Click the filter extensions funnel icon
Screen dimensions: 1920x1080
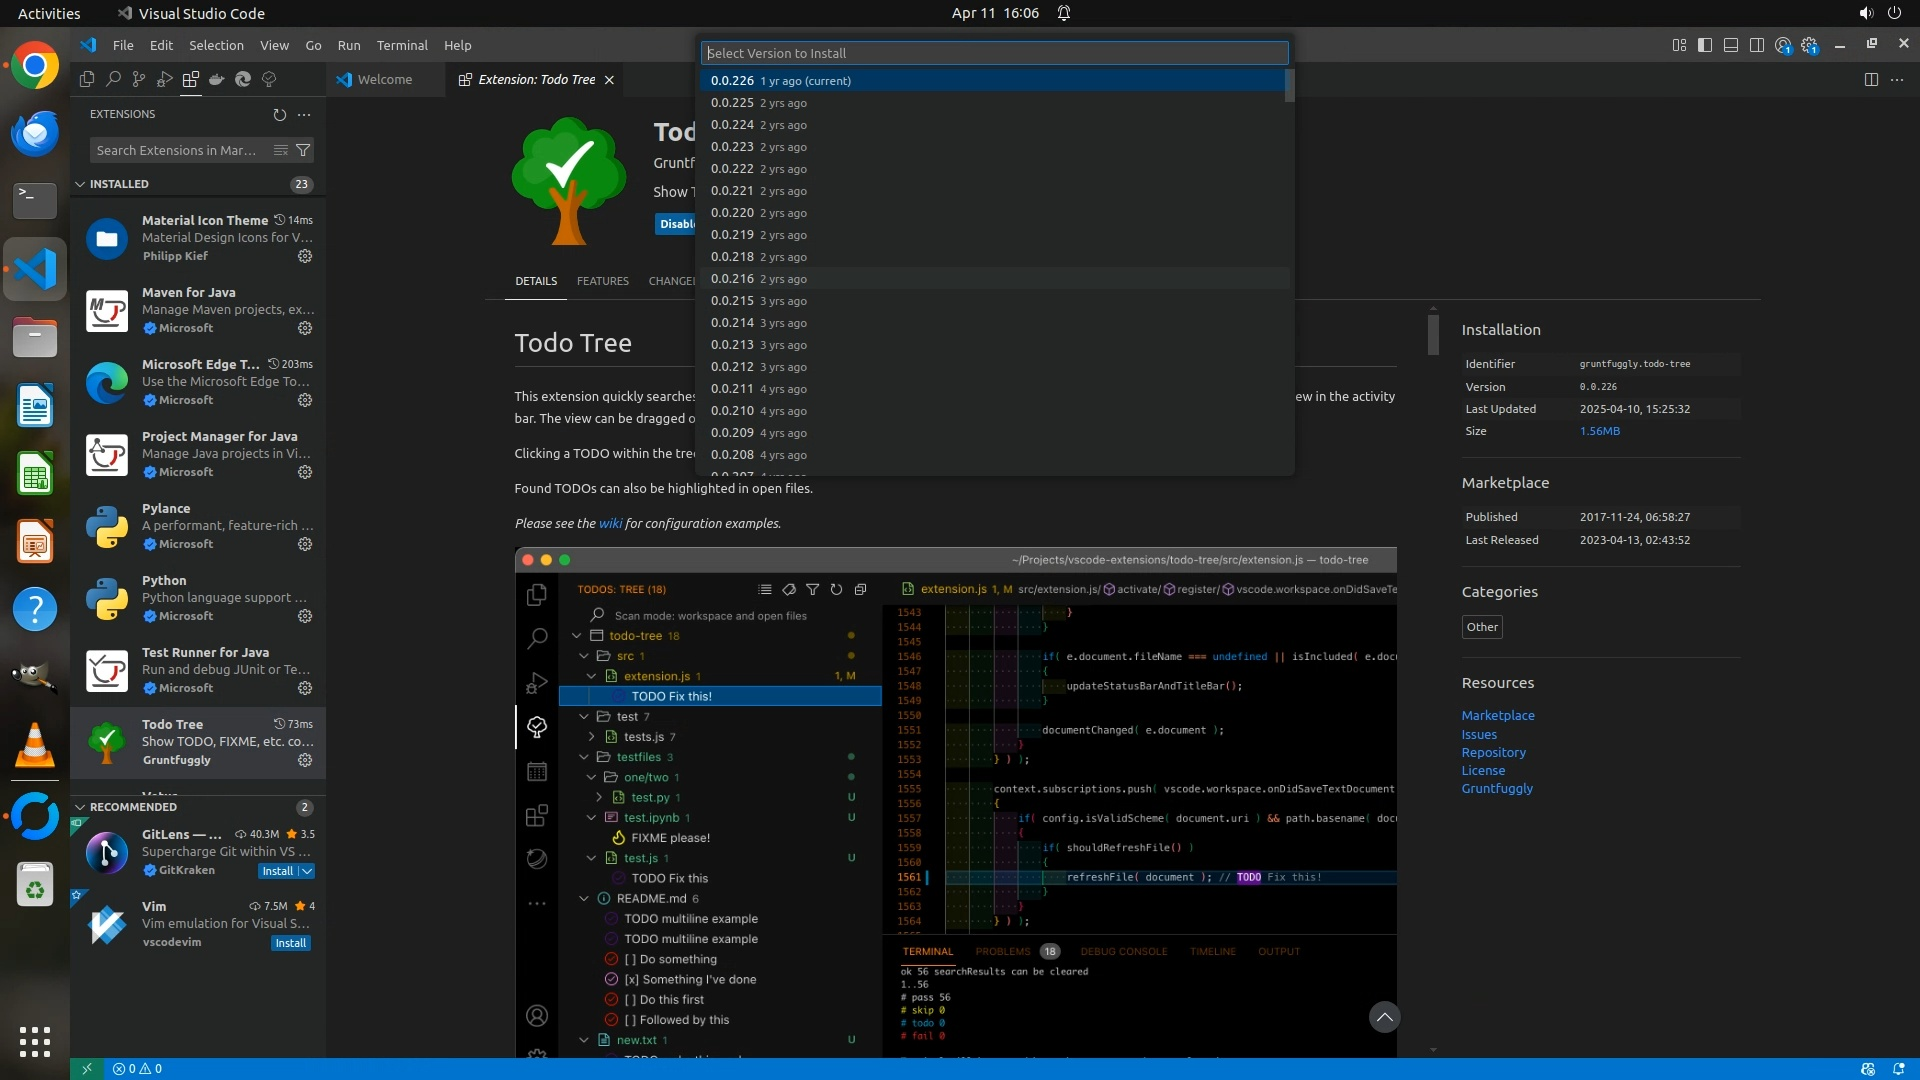(x=303, y=150)
